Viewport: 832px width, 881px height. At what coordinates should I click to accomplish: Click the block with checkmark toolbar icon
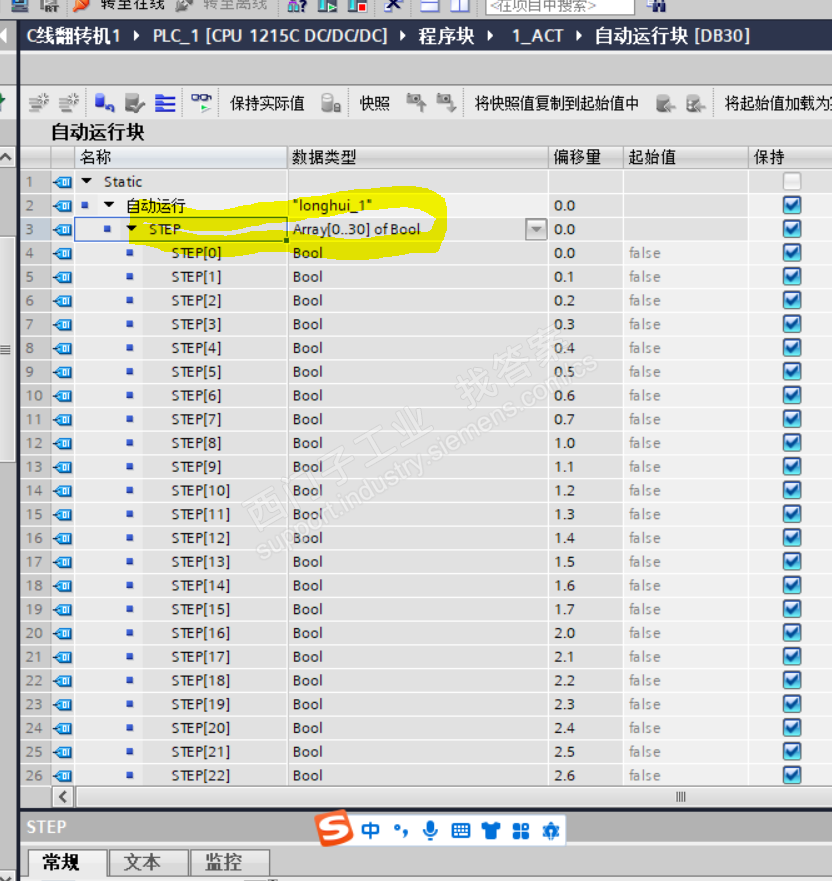134,103
